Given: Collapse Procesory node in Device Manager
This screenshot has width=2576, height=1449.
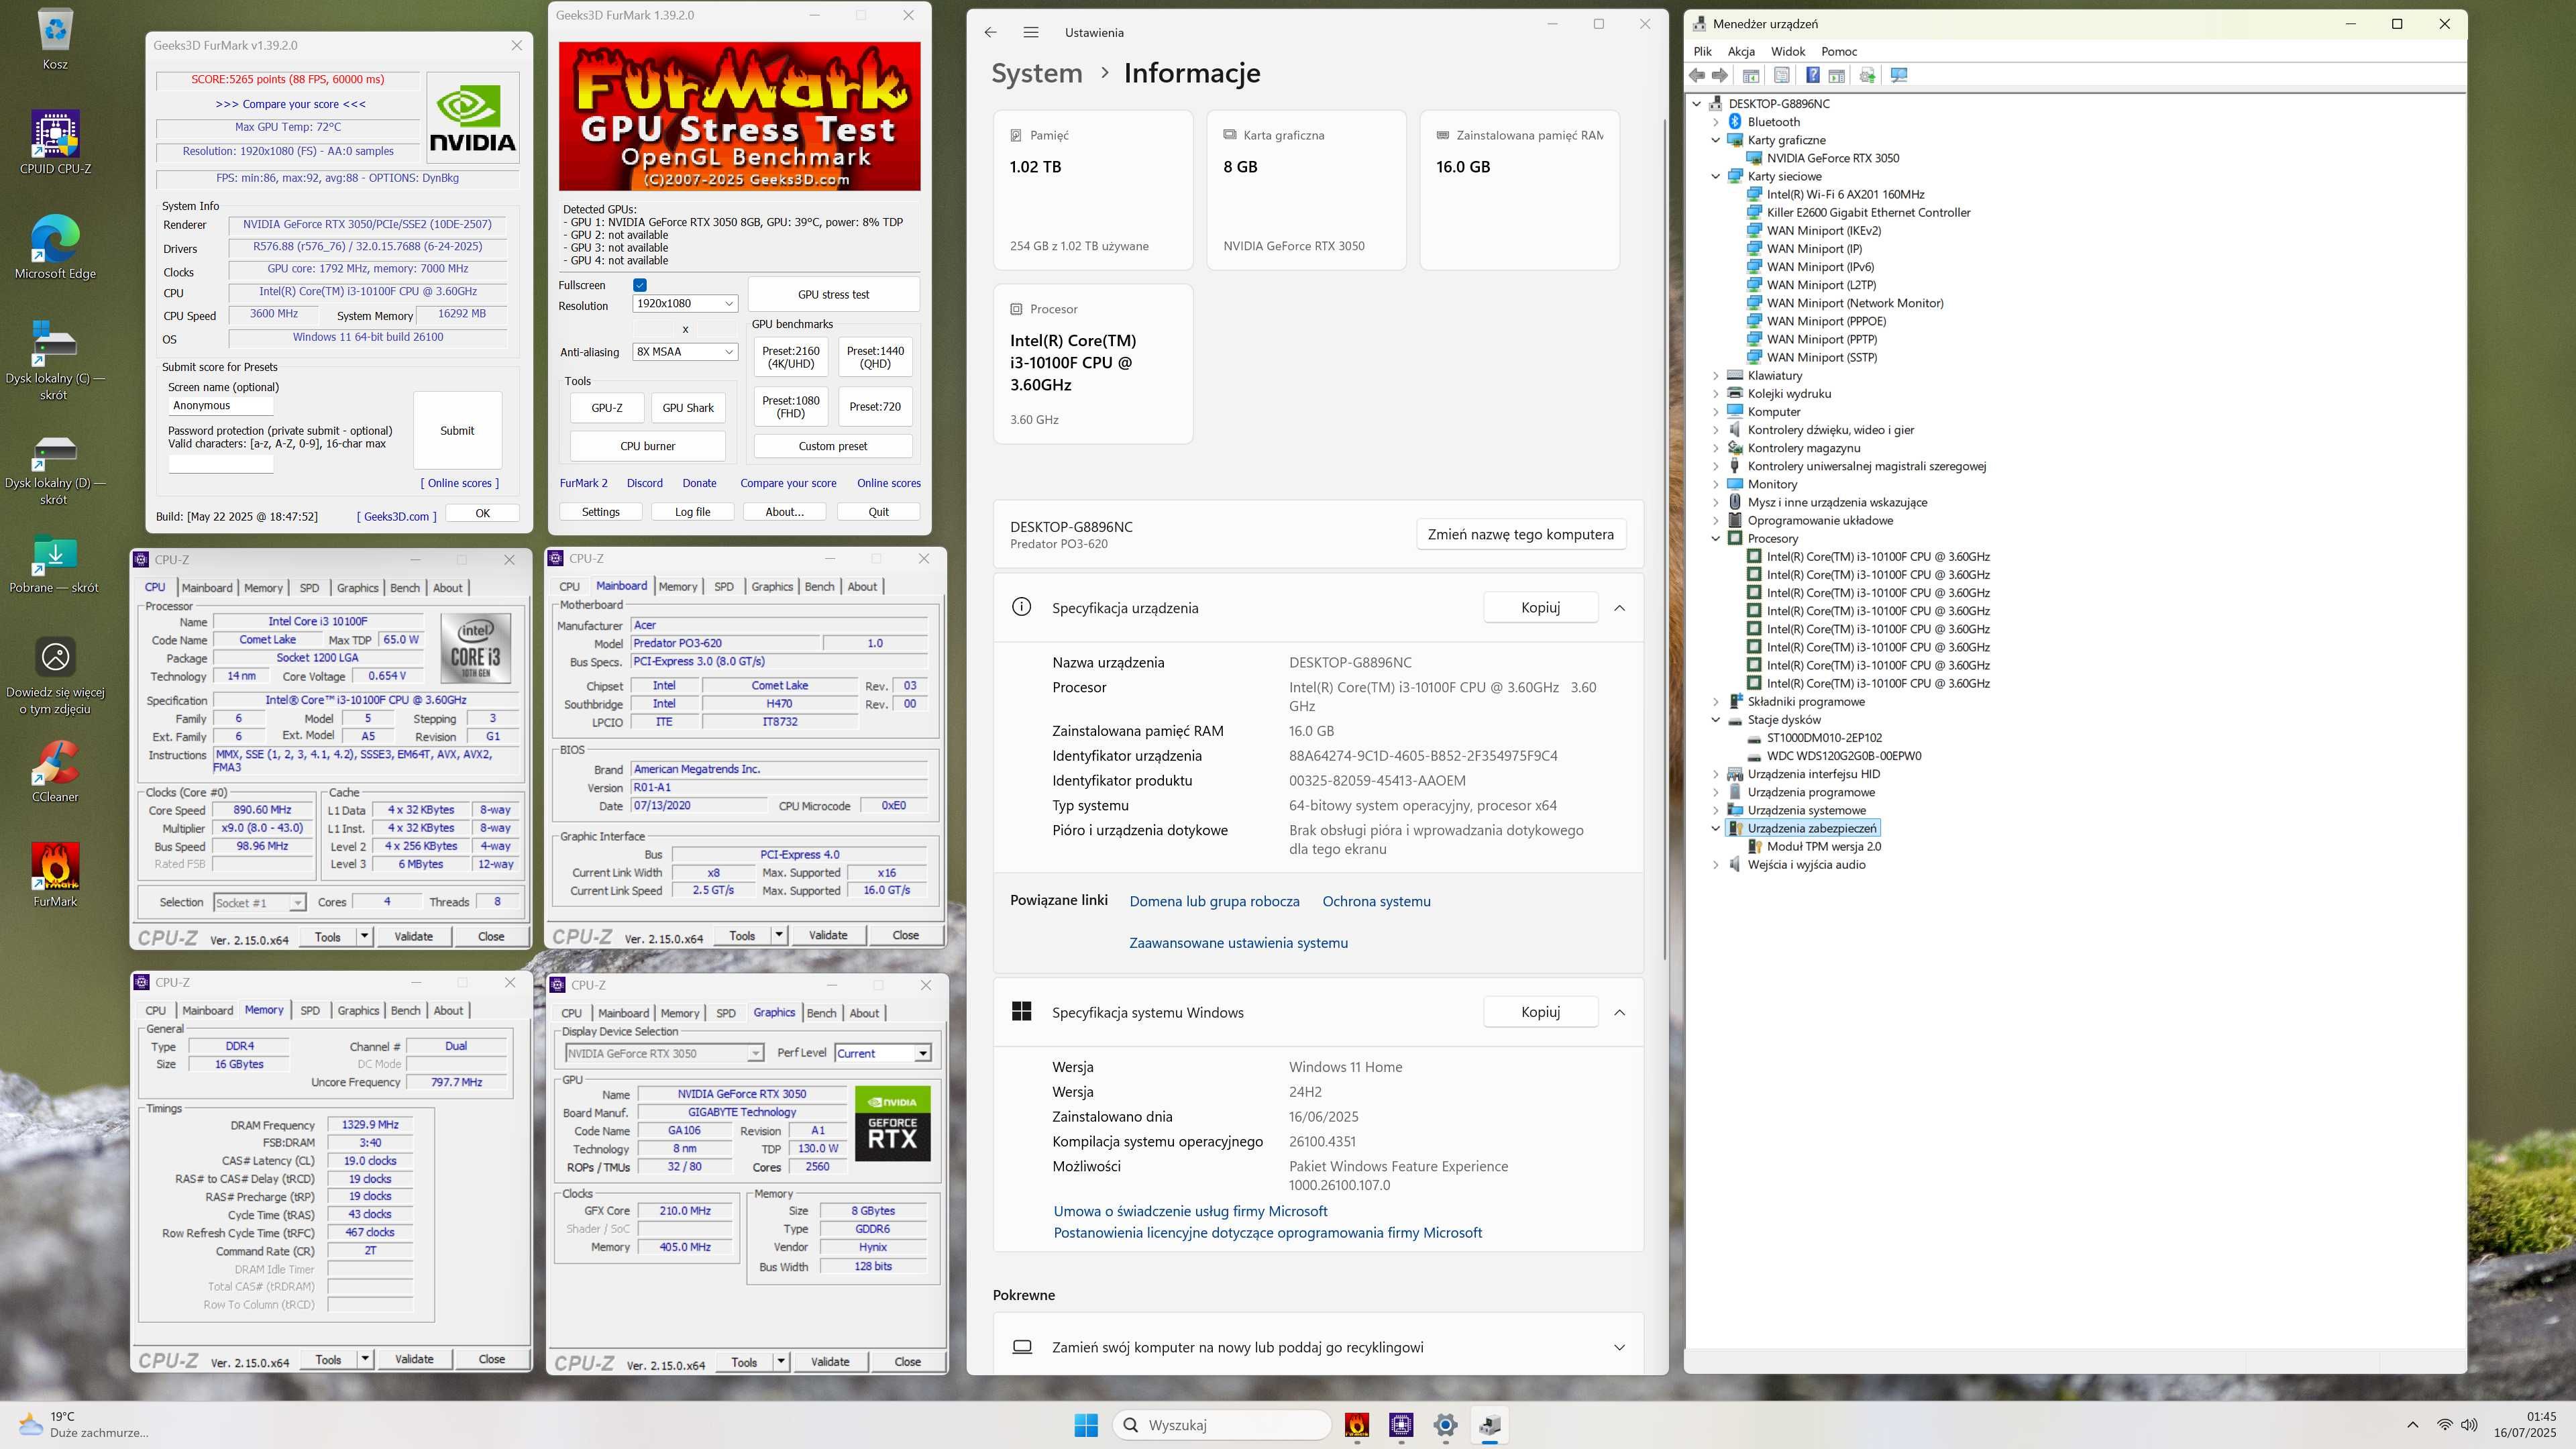Looking at the screenshot, I should (1716, 538).
